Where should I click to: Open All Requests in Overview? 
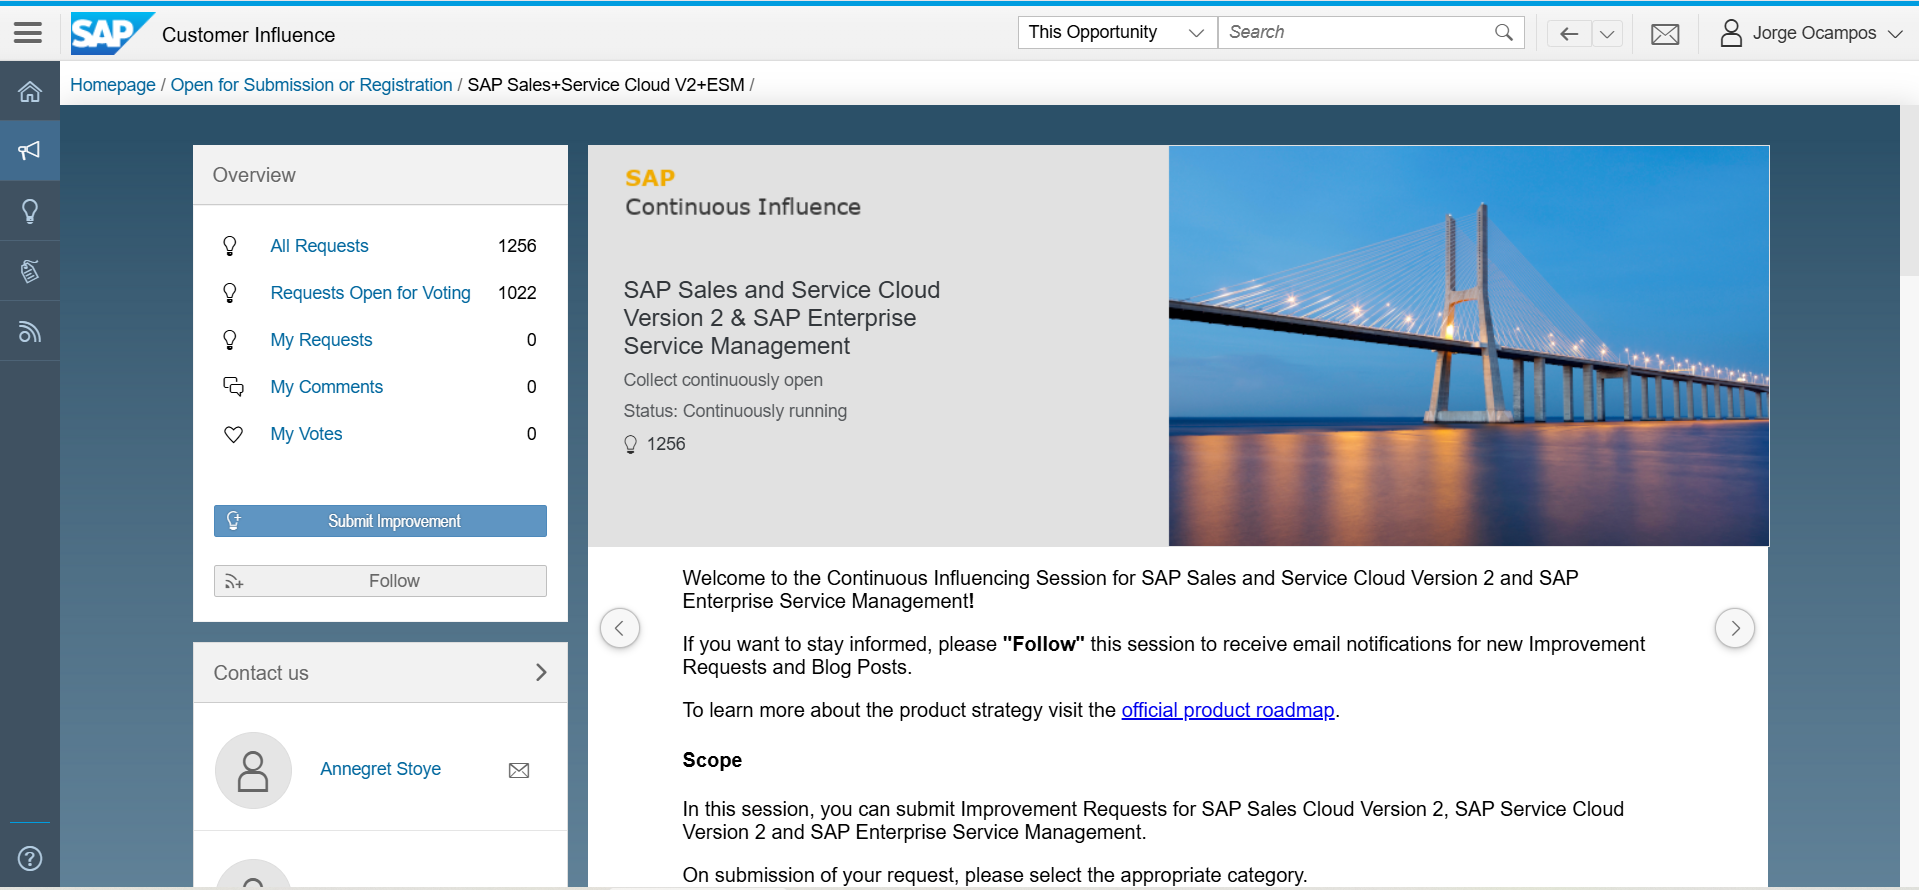[319, 246]
